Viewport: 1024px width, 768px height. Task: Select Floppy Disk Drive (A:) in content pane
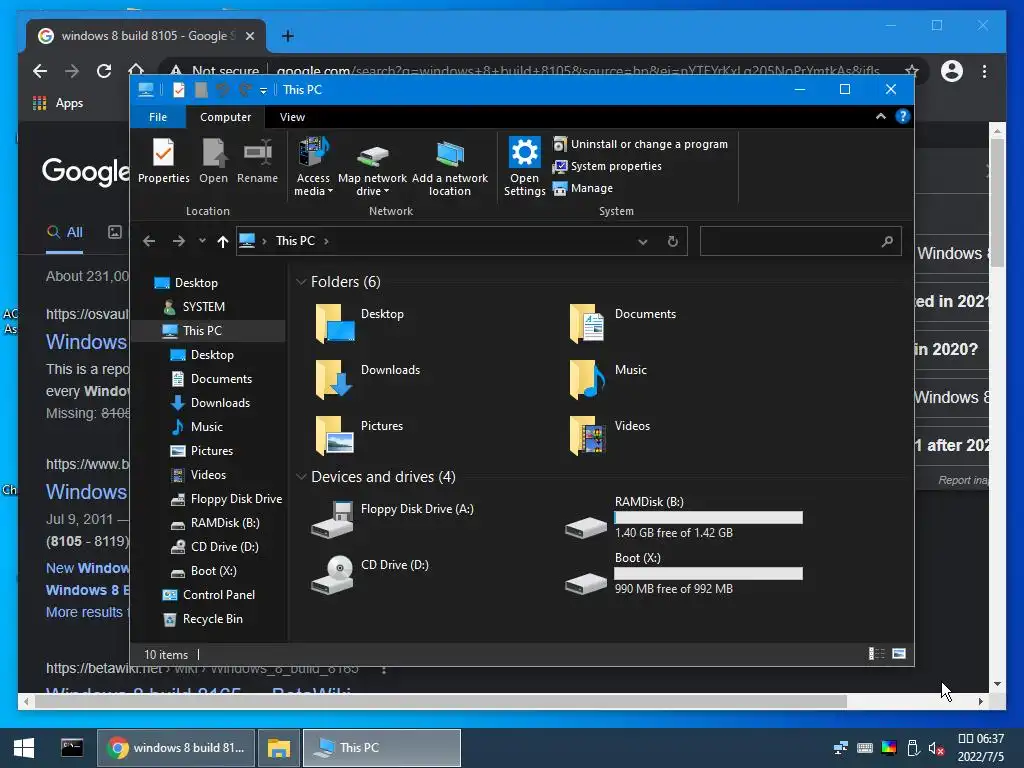tap(392, 519)
